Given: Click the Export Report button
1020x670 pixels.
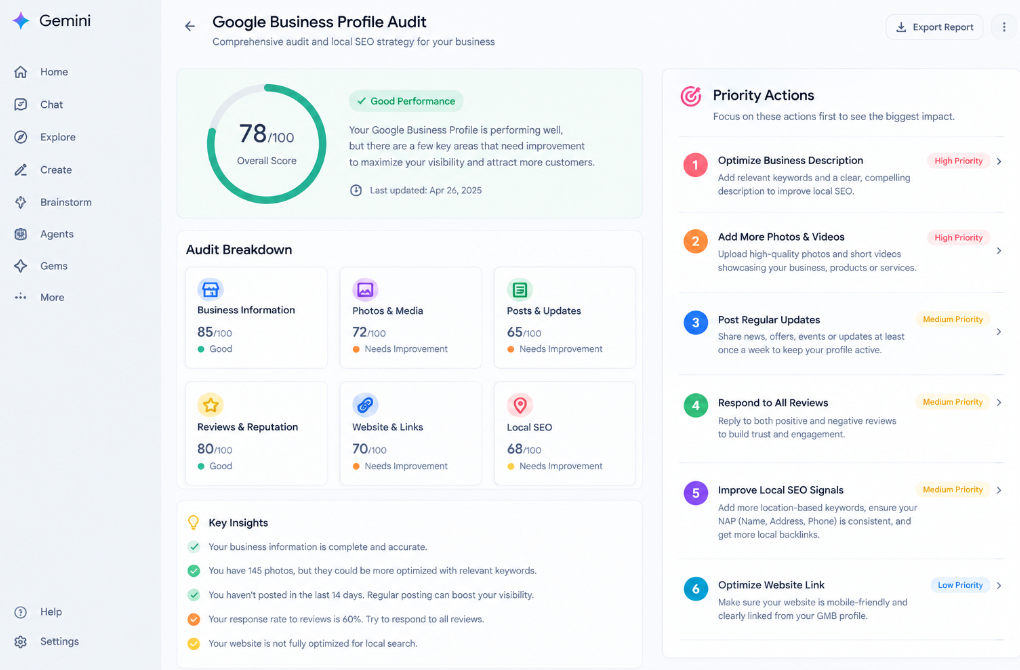Looking at the screenshot, I should click(x=934, y=27).
